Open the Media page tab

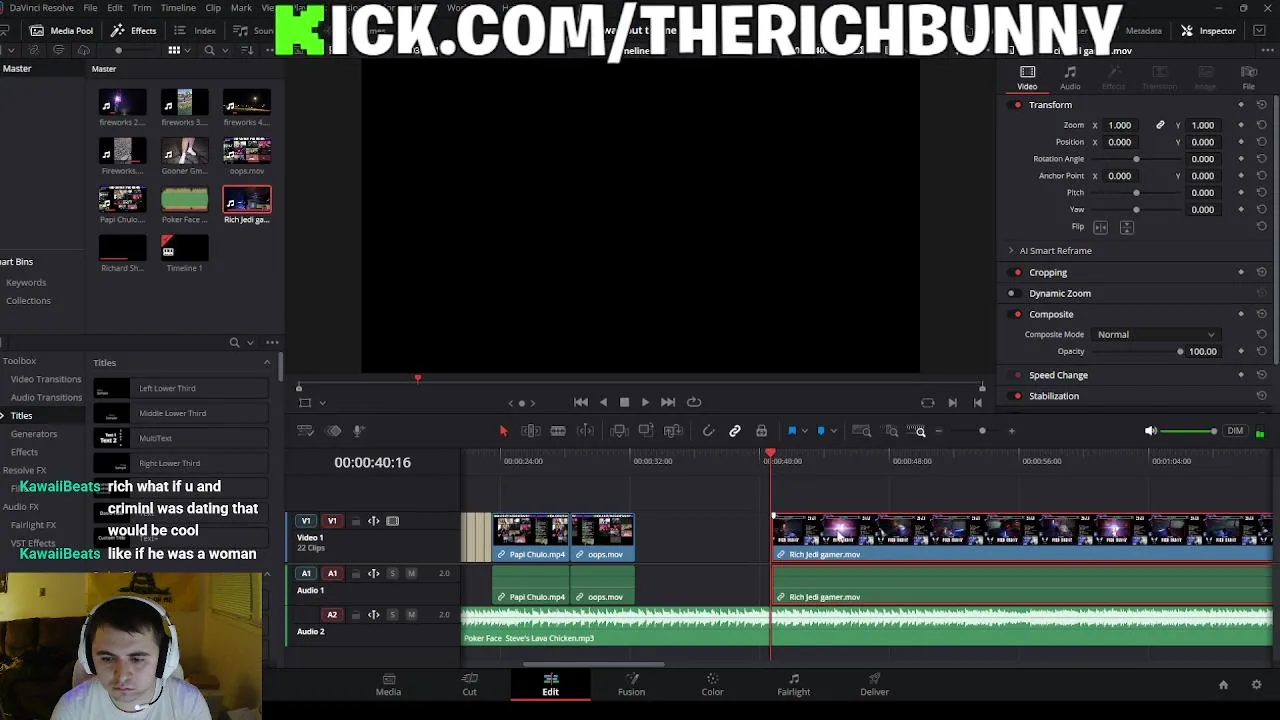click(x=388, y=684)
